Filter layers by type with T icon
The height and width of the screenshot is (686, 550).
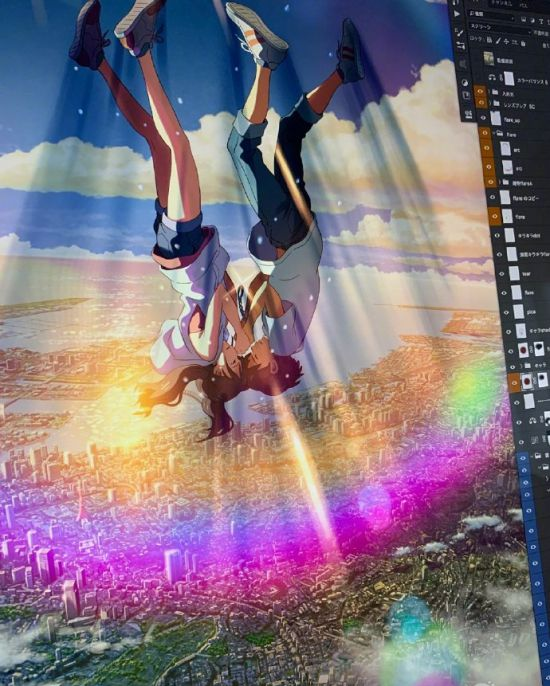541,21
